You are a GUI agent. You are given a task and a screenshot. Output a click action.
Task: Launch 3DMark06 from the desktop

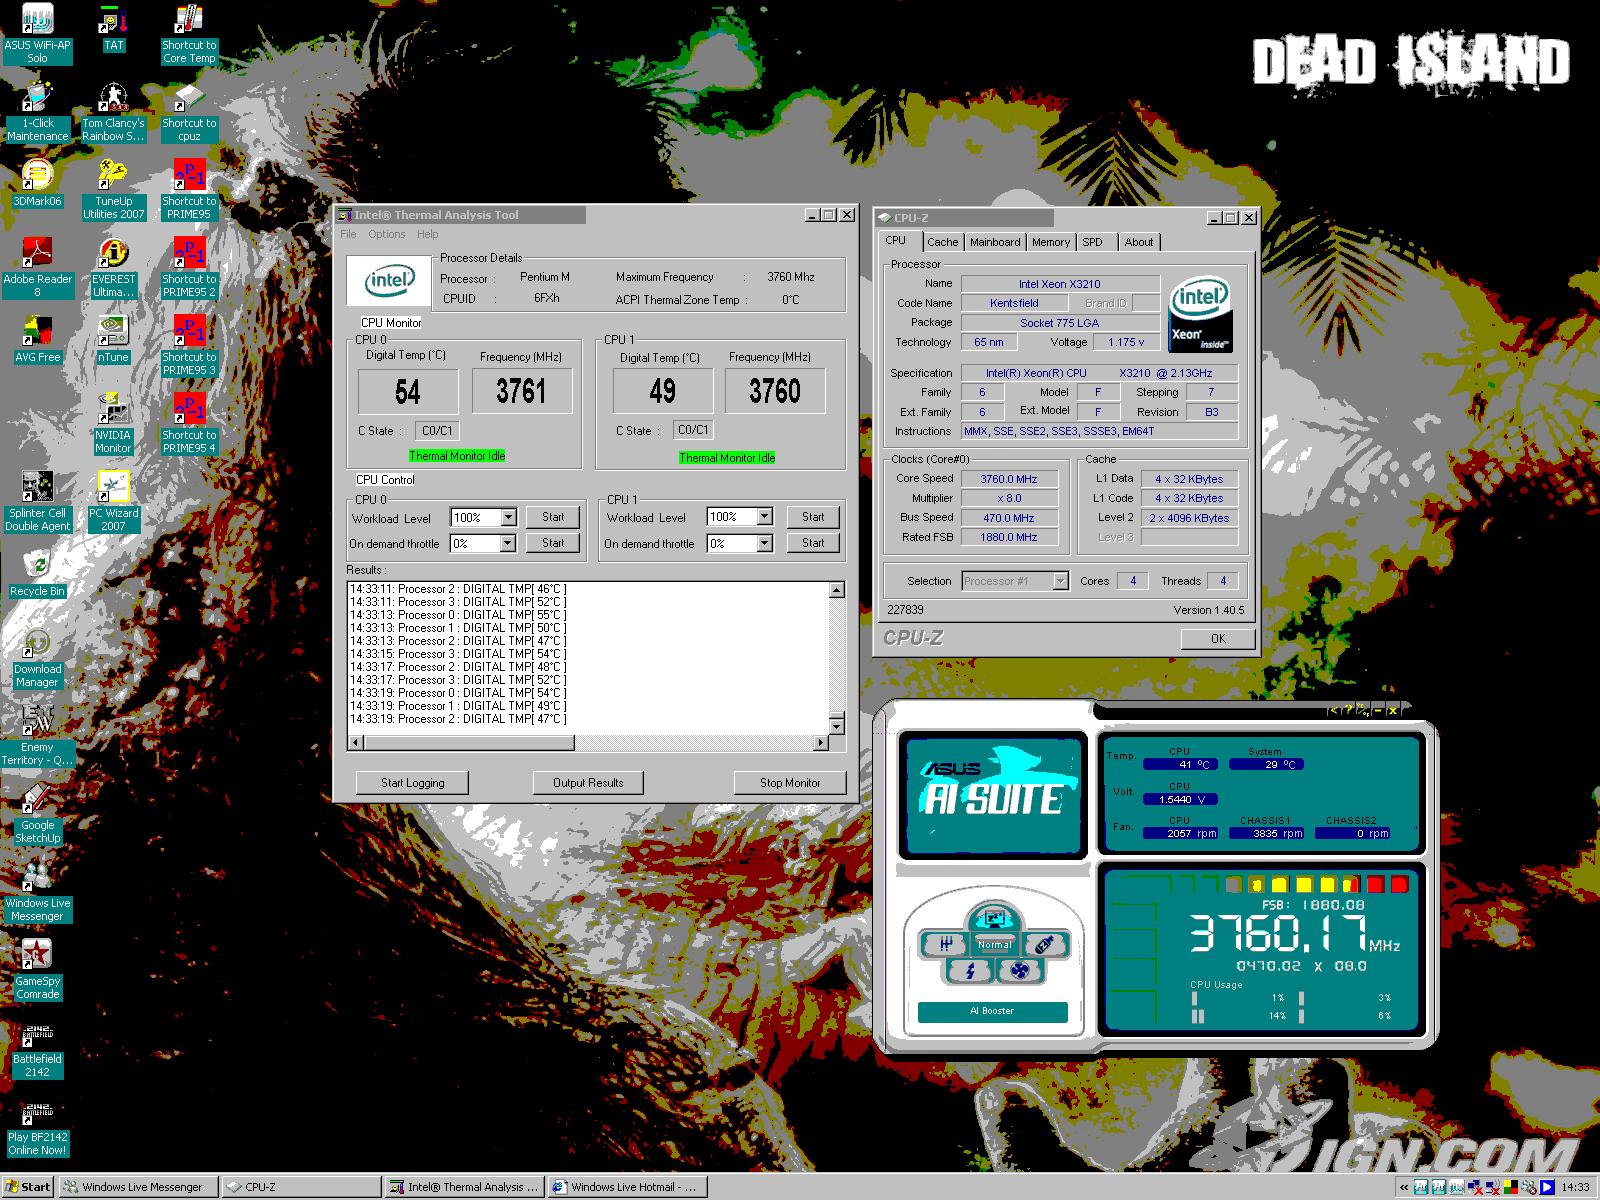(37, 184)
